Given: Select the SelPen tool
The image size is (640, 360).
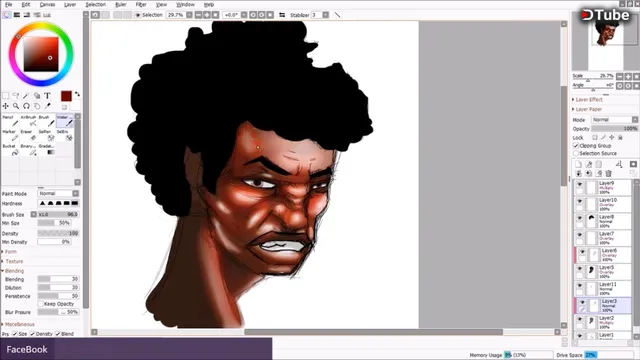Looking at the screenshot, I should pos(46,136).
